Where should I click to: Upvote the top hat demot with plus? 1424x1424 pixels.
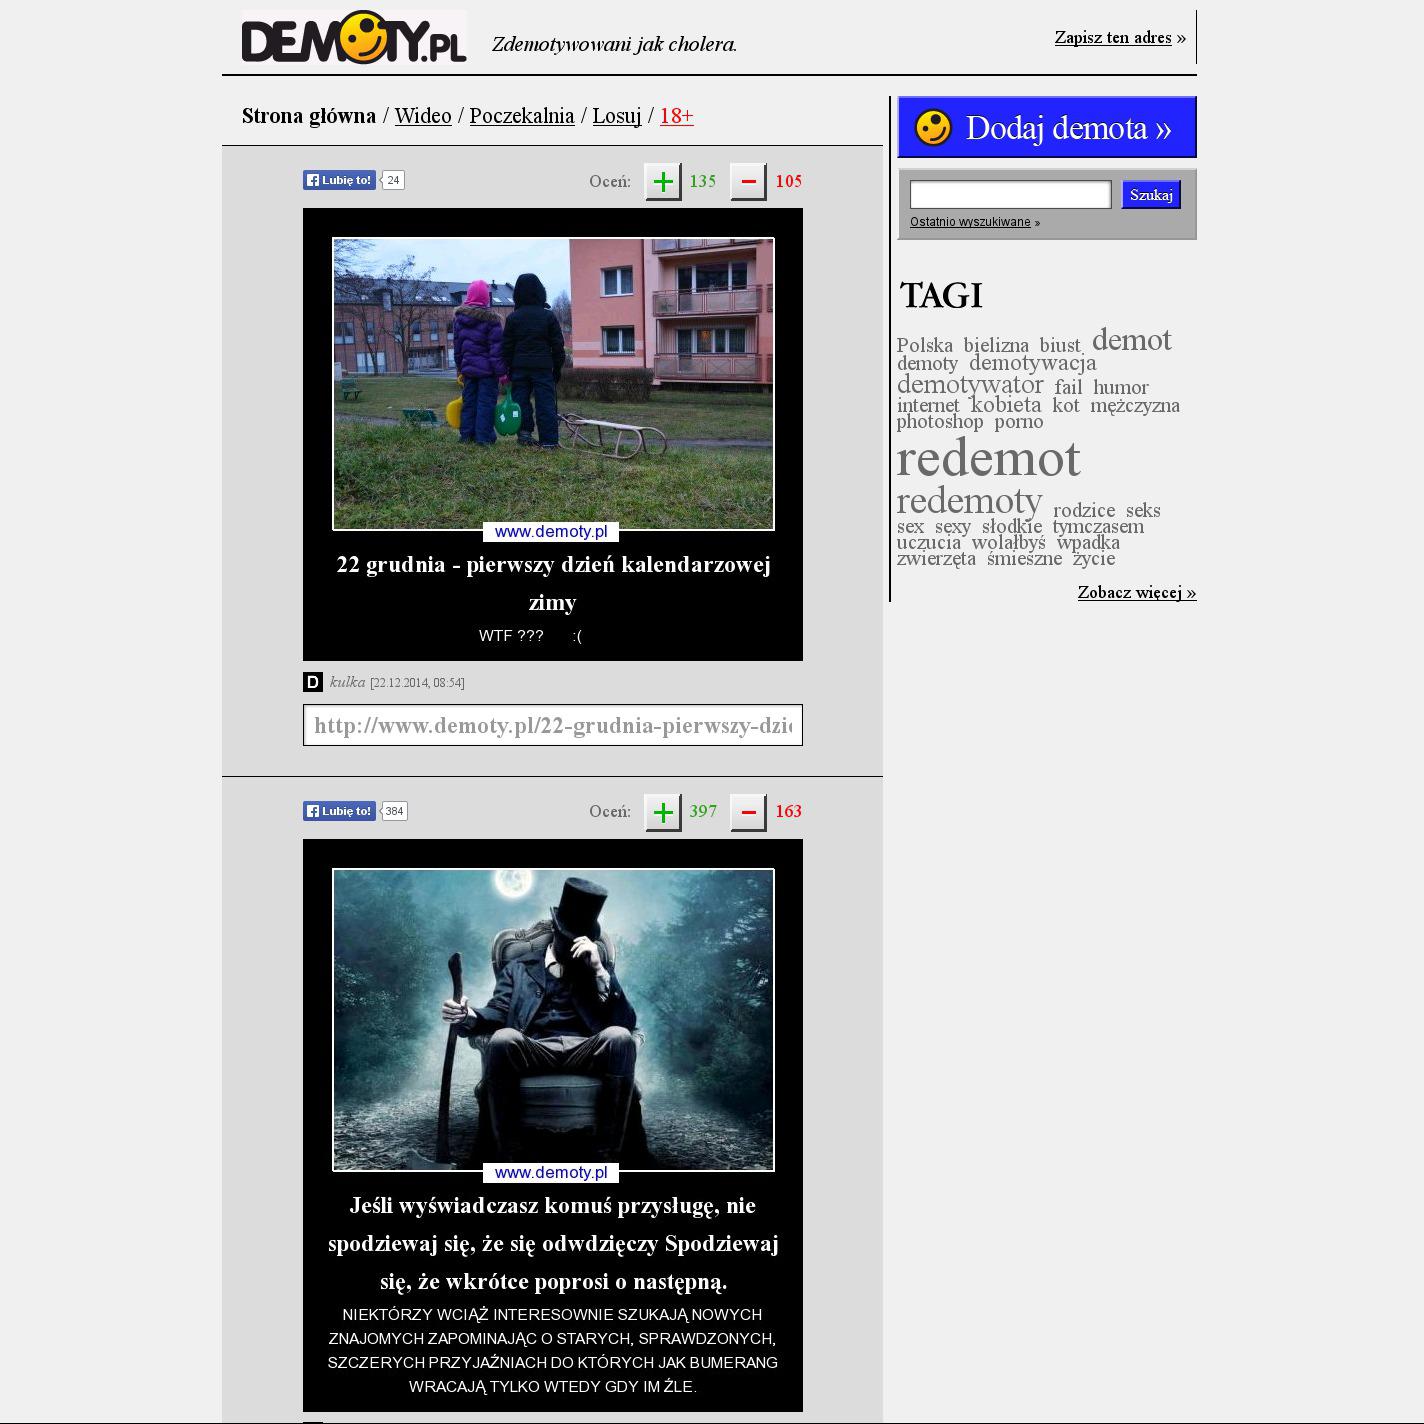click(662, 812)
